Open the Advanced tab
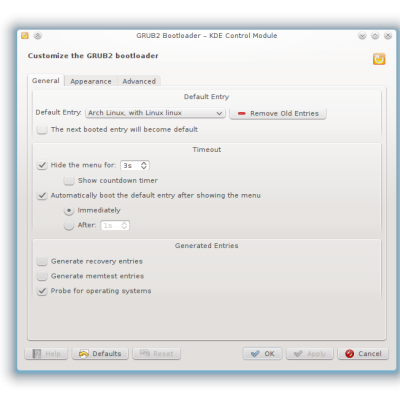Viewport: 400px width, 400px height. tap(139, 81)
